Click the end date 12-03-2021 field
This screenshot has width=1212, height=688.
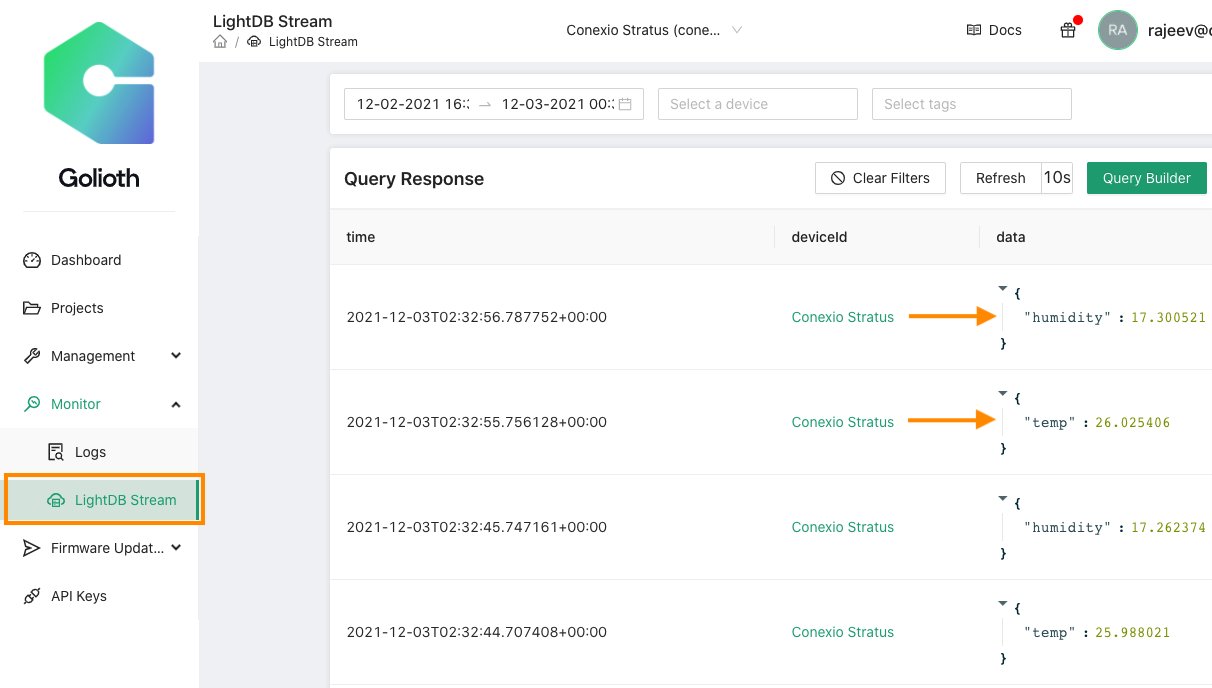pyautogui.click(x=557, y=104)
